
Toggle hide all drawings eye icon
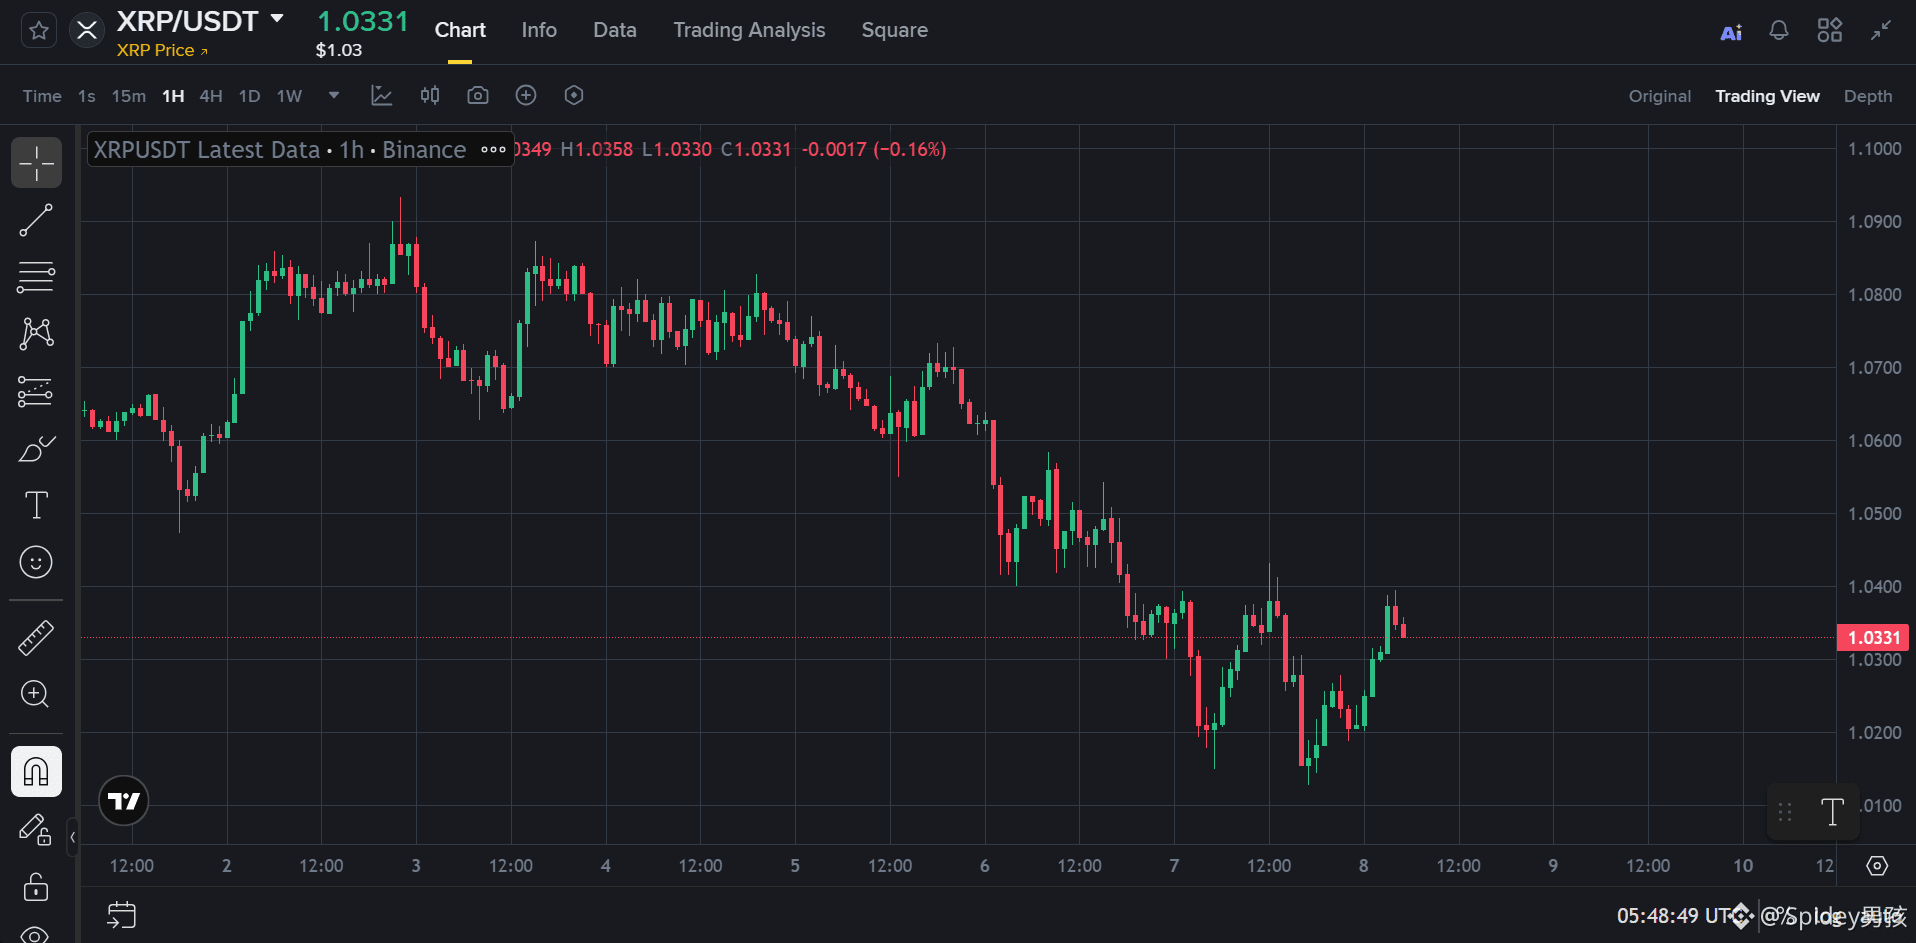[x=36, y=935]
